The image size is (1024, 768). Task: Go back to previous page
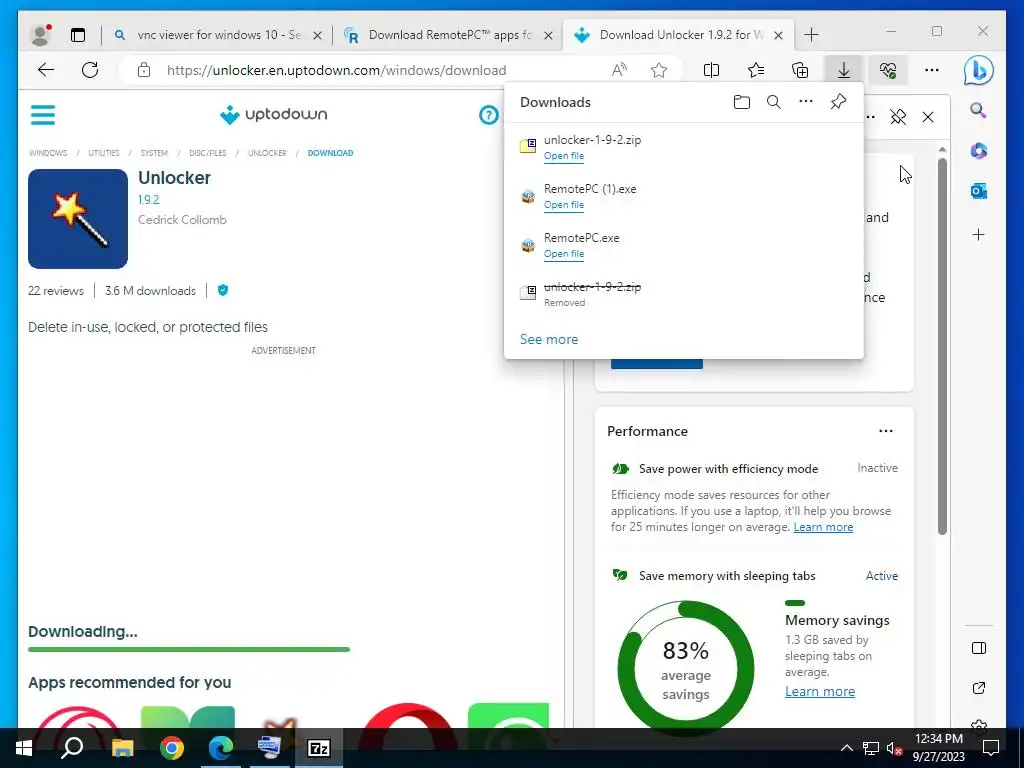(46, 70)
